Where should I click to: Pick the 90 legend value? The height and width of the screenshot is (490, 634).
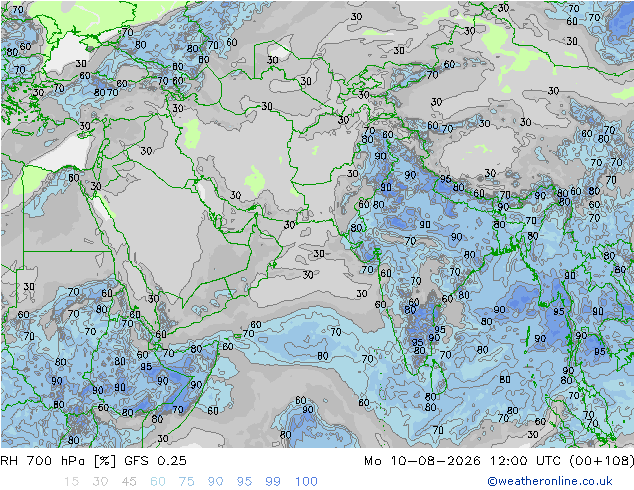(x=216, y=482)
